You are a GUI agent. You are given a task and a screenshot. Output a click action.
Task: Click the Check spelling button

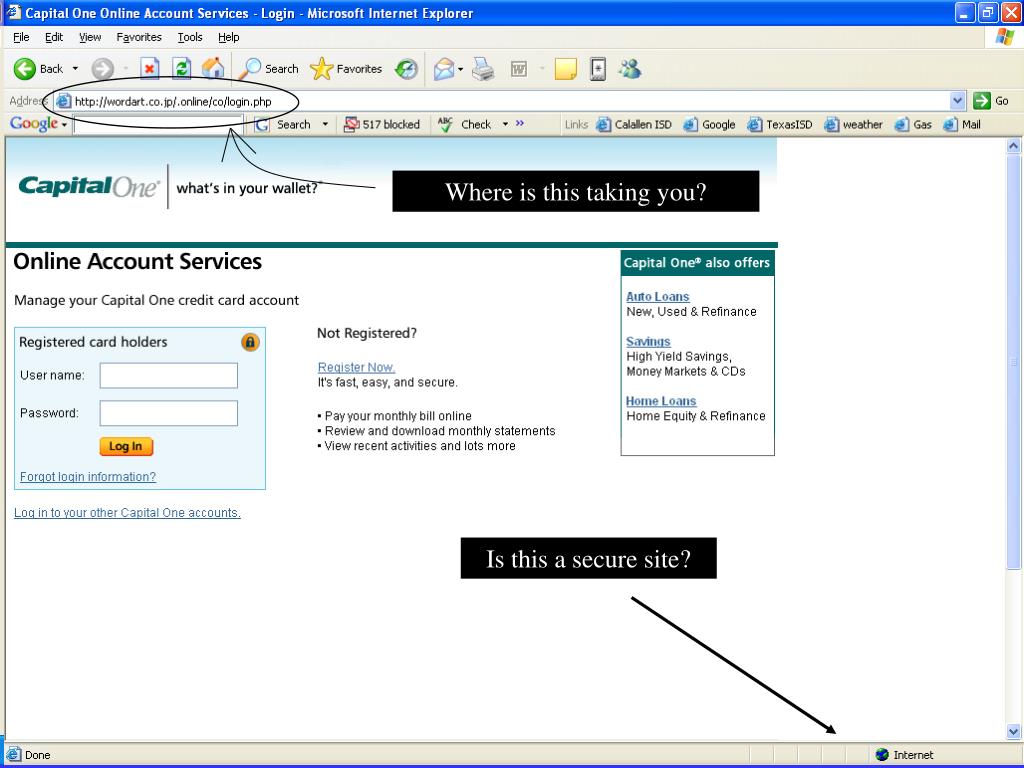[x=465, y=124]
